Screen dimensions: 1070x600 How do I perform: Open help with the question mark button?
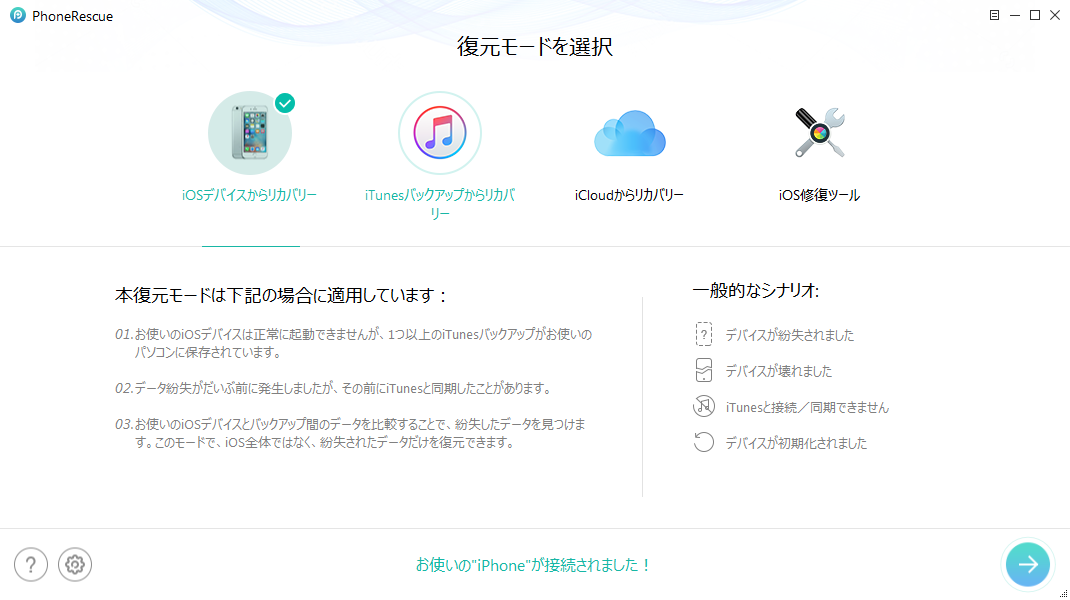coord(31,565)
